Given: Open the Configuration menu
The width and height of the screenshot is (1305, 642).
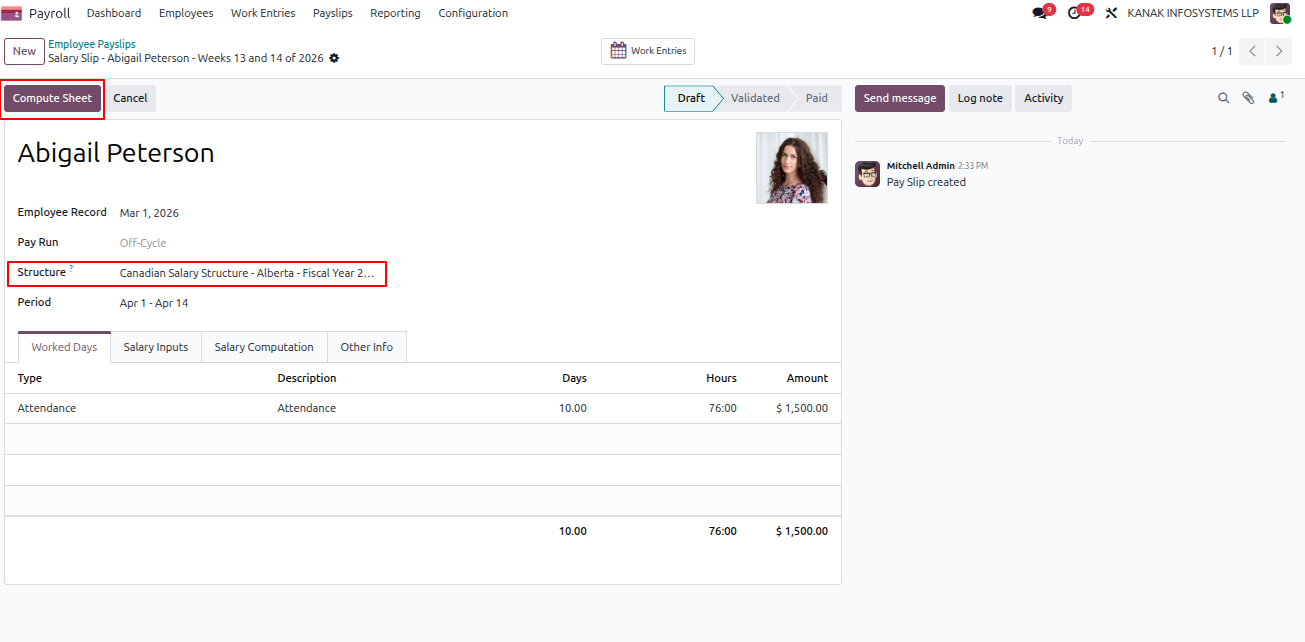Looking at the screenshot, I should tap(473, 13).
